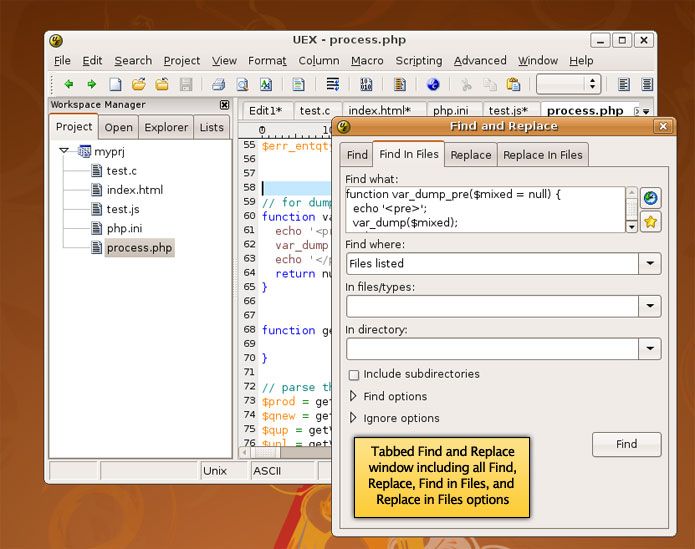Click the green back arrow toolbar icon
Image resolution: width=695 pixels, height=549 pixels.
point(69,84)
